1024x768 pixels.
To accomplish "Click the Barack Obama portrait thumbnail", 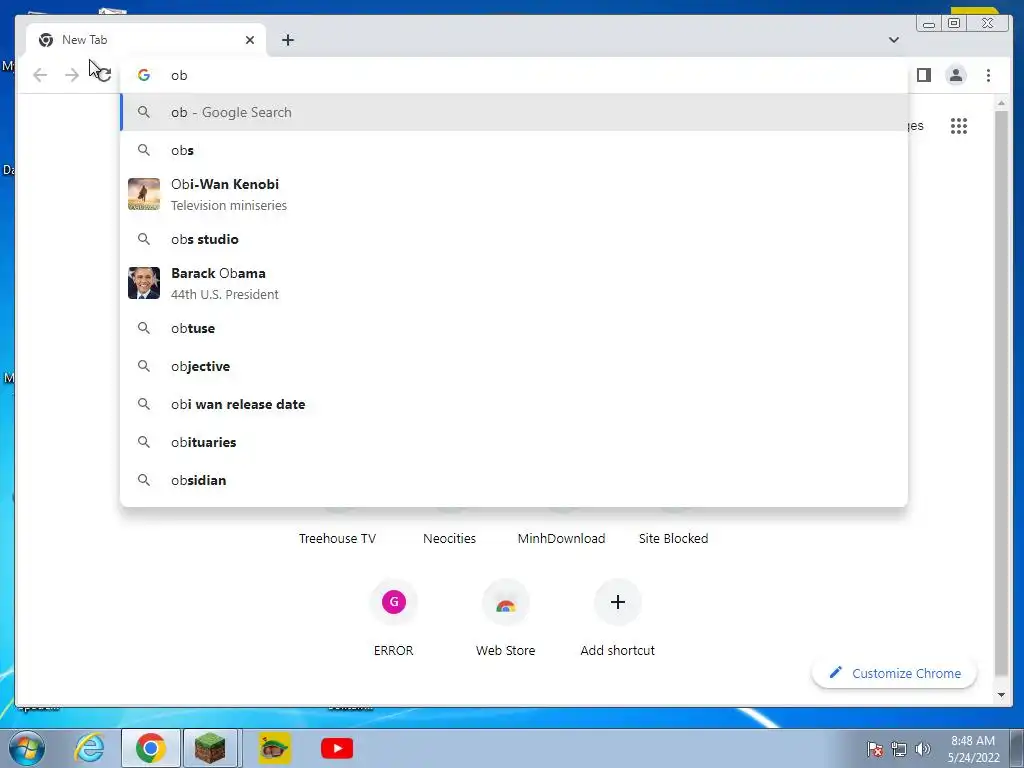I will [x=144, y=283].
